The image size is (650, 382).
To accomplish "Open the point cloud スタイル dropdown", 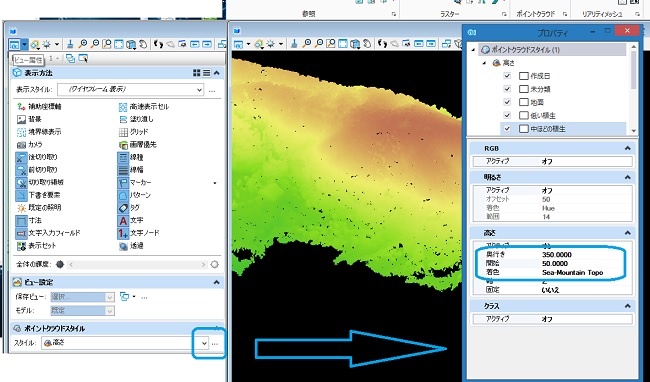I will point(204,343).
